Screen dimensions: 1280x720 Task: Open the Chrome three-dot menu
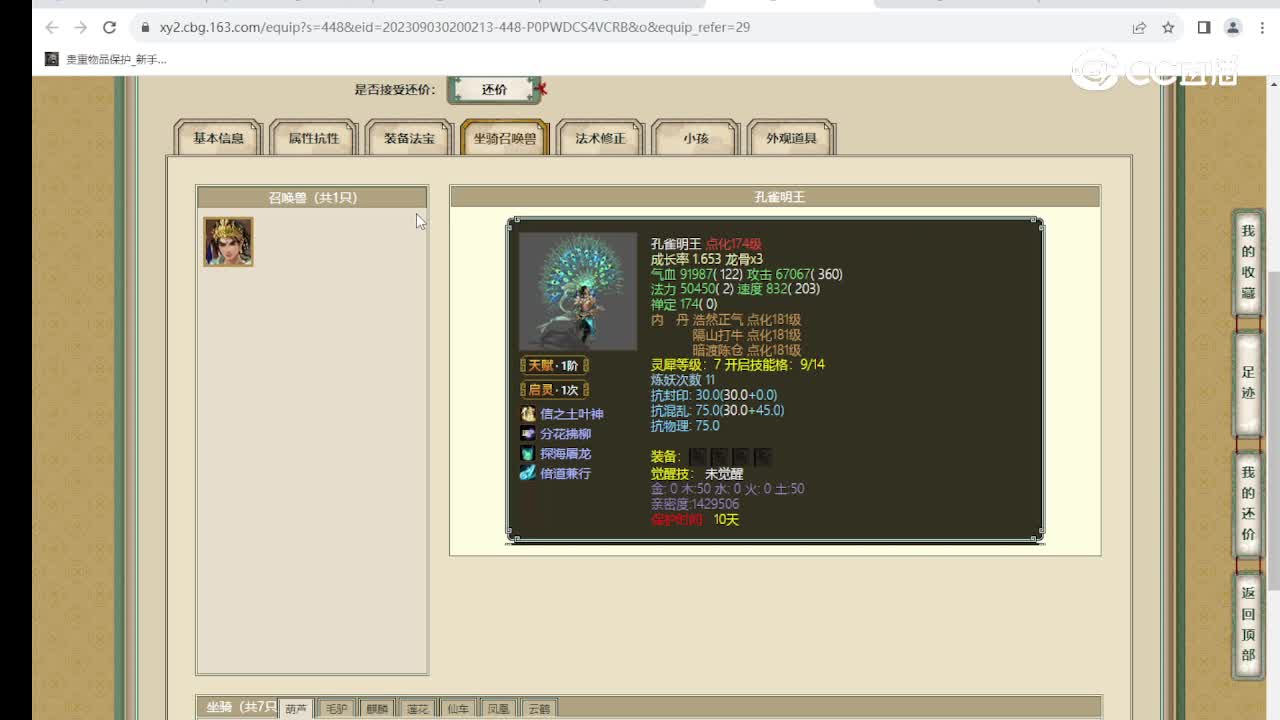(1261, 27)
